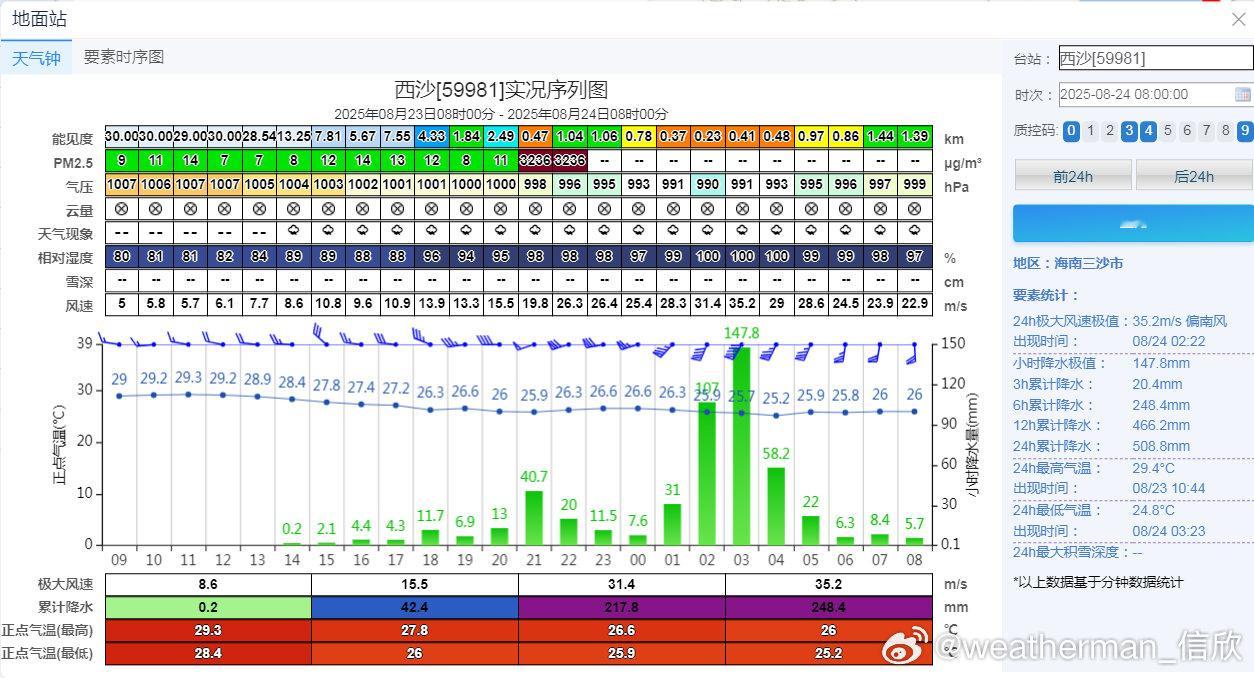Enable quality control code 5

click(1168, 131)
